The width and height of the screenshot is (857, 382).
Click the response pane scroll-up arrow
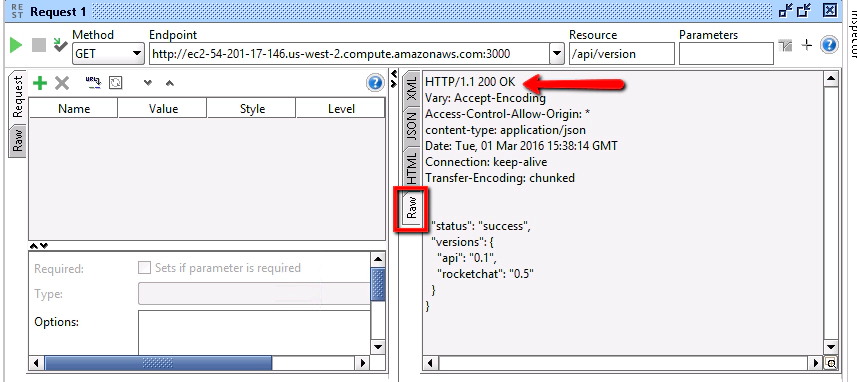tap(831, 80)
